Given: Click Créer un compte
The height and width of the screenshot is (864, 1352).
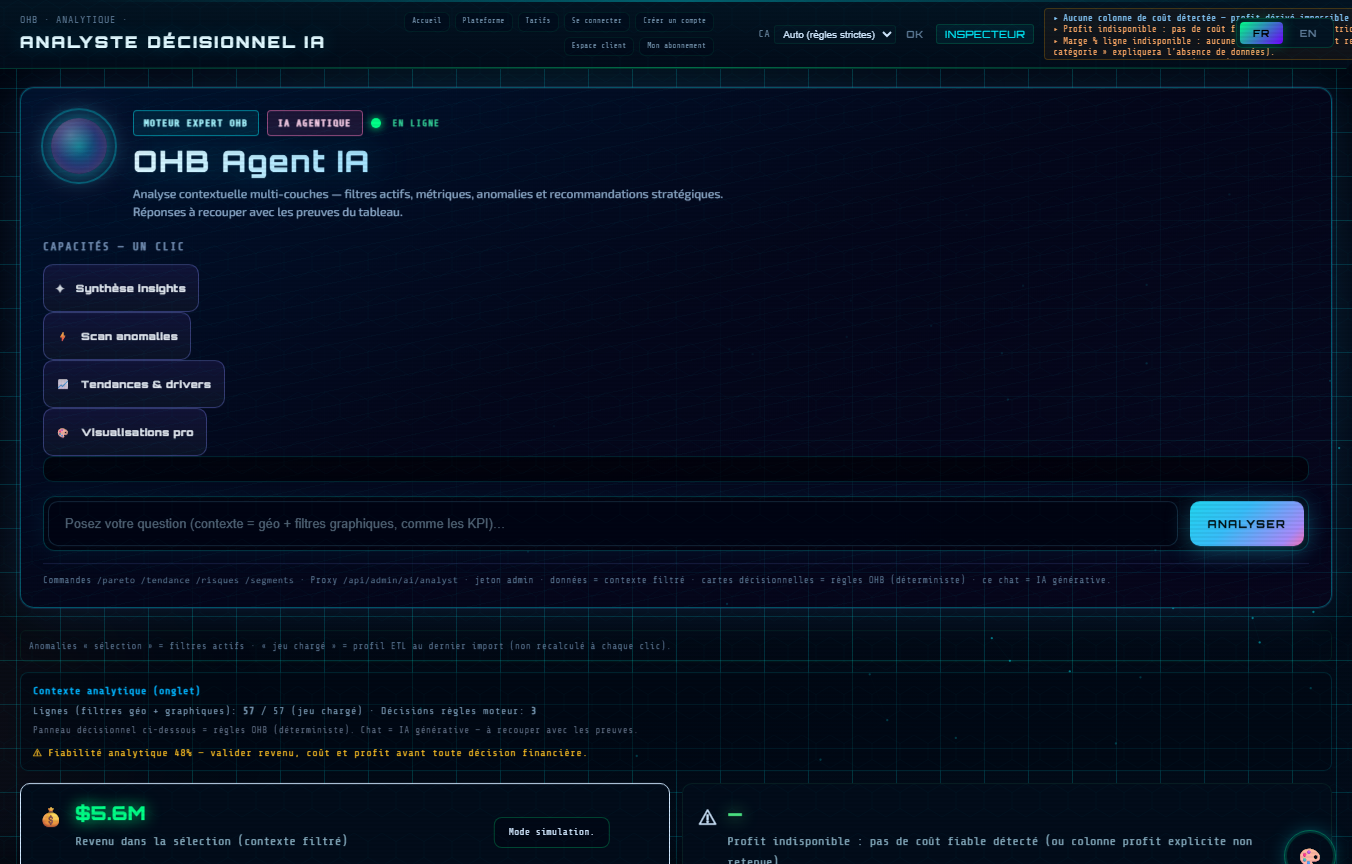Looking at the screenshot, I should 675,20.
